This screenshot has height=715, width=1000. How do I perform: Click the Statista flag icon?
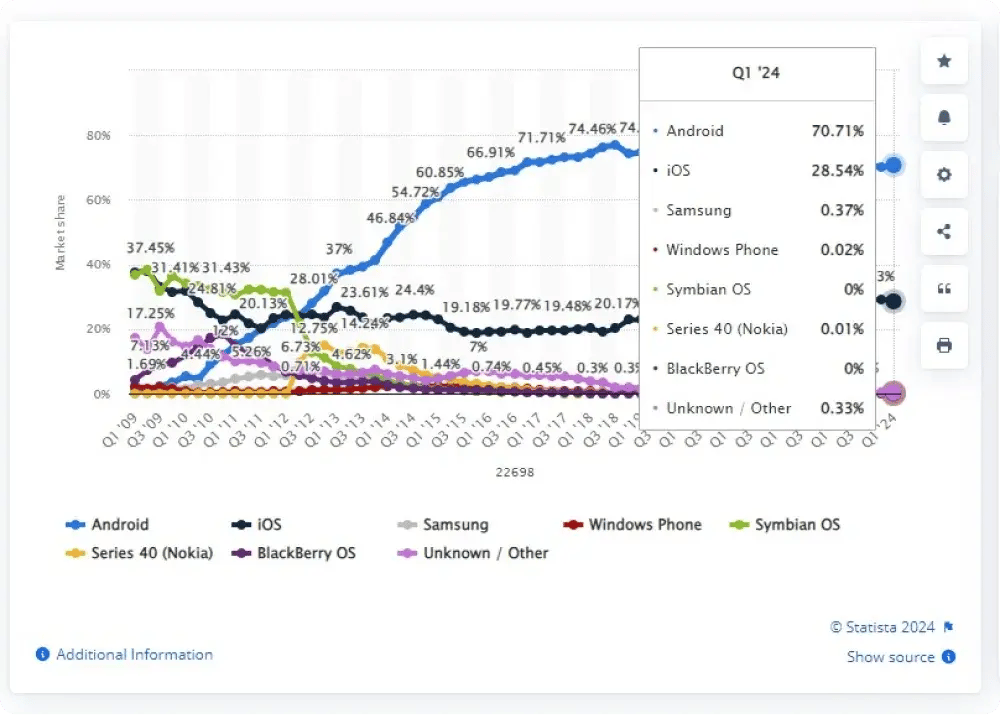click(948, 627)
